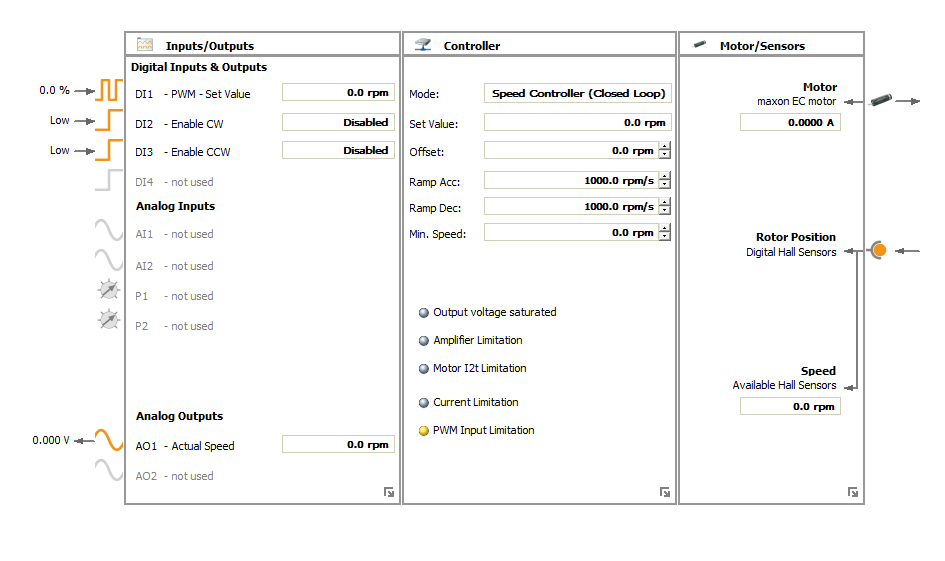Click the DI2 Enable CW Disabled field
The height and width of the screenshot is (561, 945).
point(338,122)
